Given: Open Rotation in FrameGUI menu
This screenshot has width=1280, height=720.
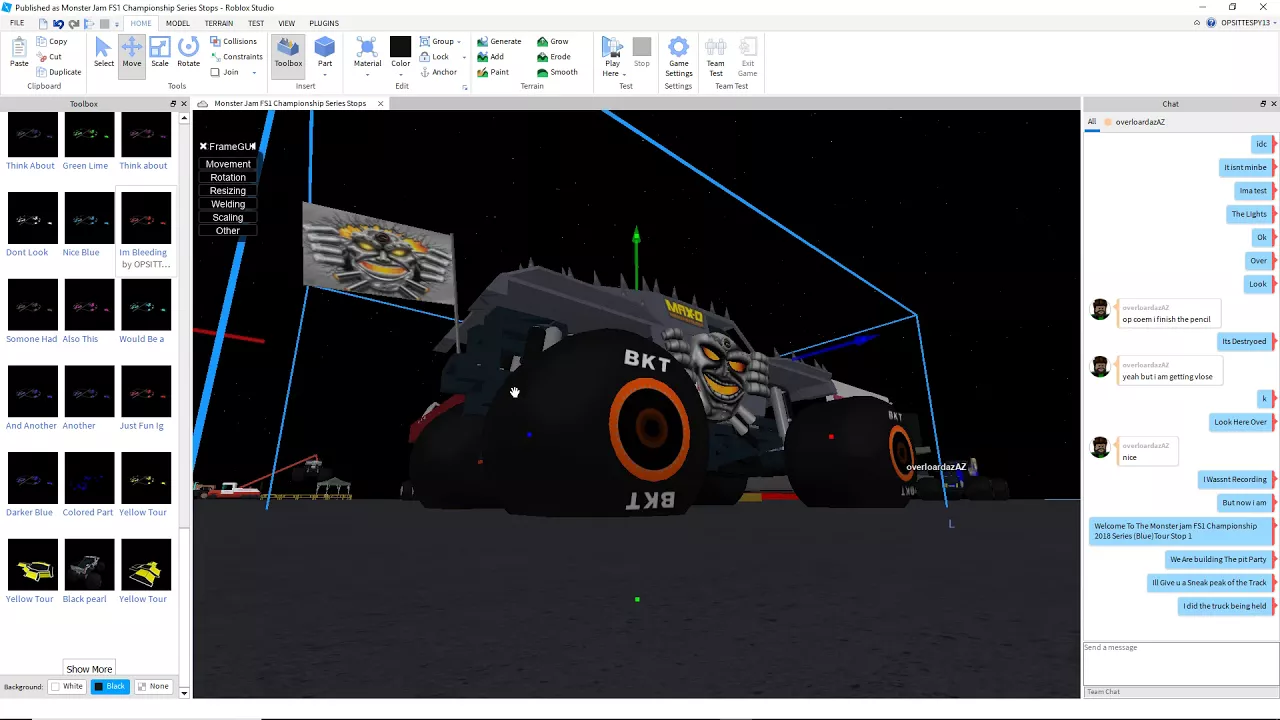Looking at the screenshot, I should coord(228,177).
